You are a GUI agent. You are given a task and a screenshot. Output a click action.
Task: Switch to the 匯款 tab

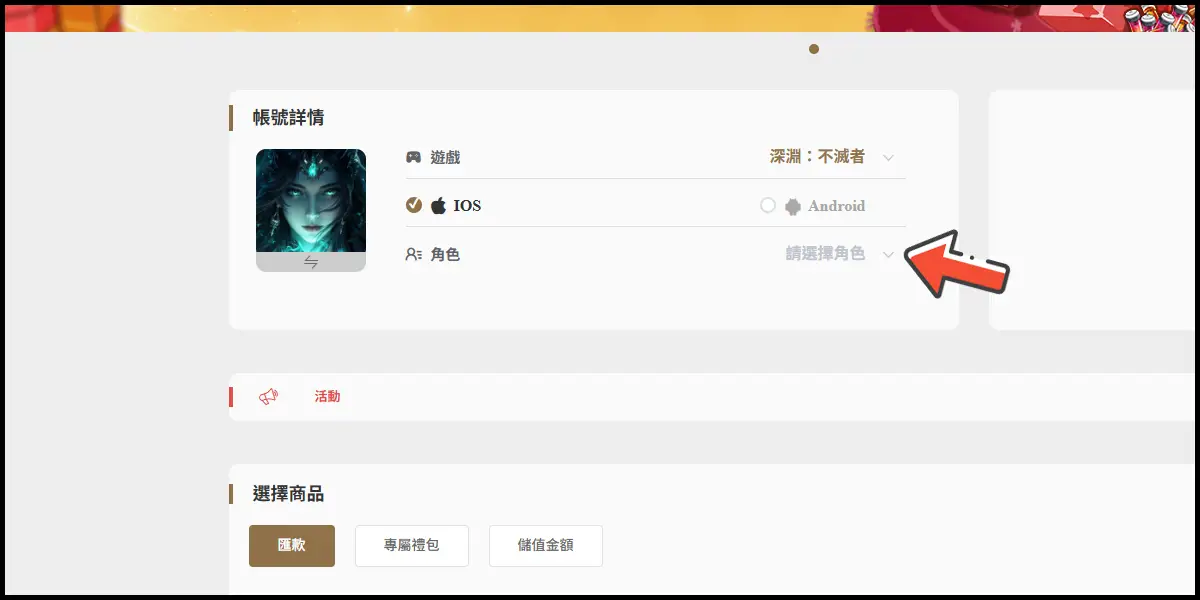click(x=292, y=546)
